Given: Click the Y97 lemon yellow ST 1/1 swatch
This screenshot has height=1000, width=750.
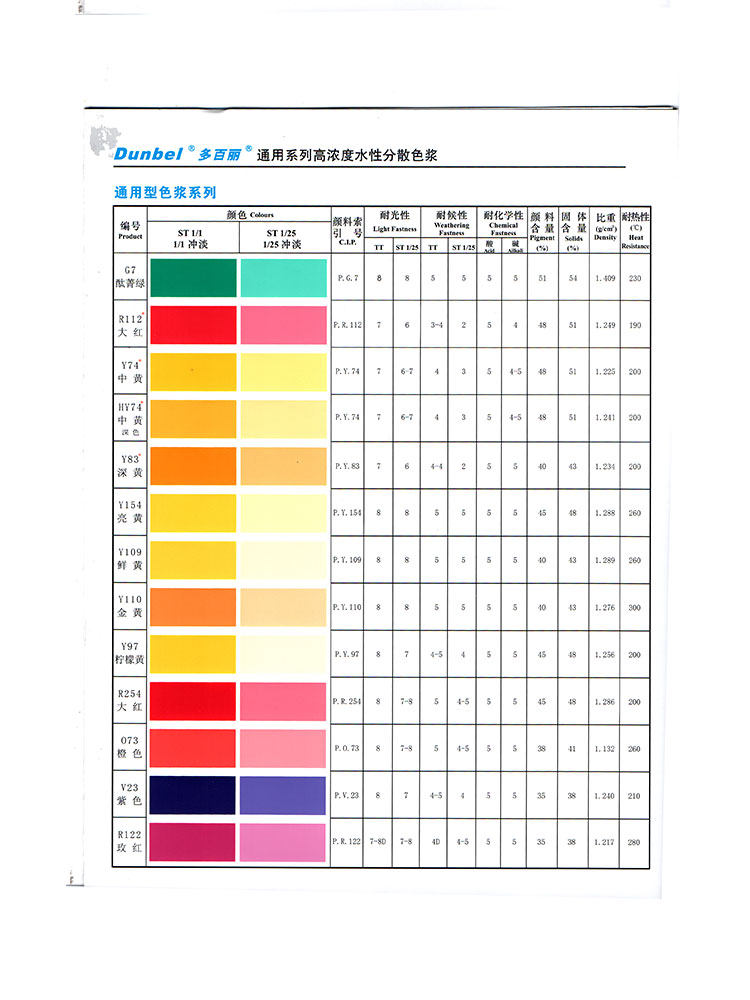Looking at the screenshot, I should [193, 654].
